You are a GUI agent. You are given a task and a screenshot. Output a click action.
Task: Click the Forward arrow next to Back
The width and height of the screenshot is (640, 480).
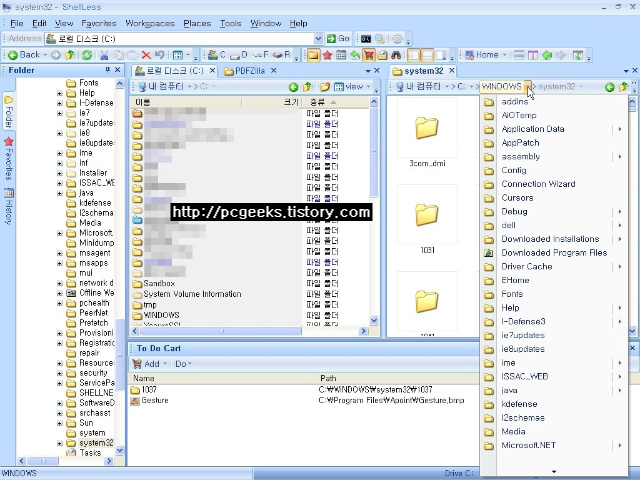56,55
